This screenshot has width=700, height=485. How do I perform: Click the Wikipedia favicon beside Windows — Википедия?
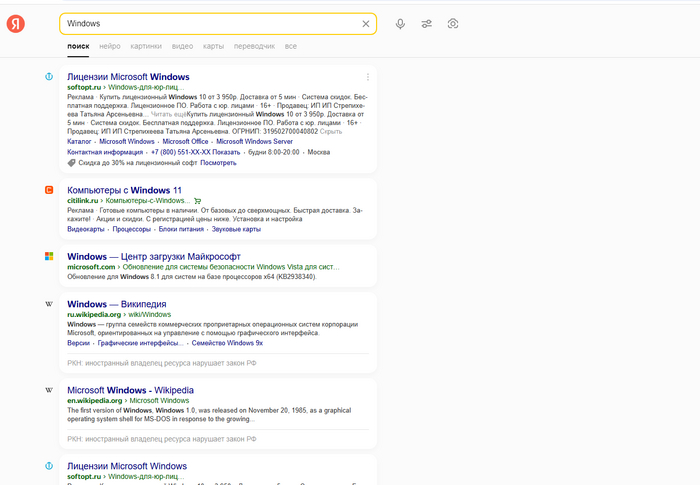49,304
